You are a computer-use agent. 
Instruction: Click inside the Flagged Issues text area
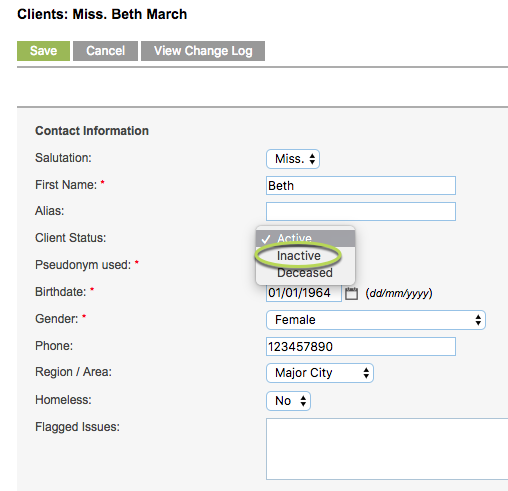point(387,449)
